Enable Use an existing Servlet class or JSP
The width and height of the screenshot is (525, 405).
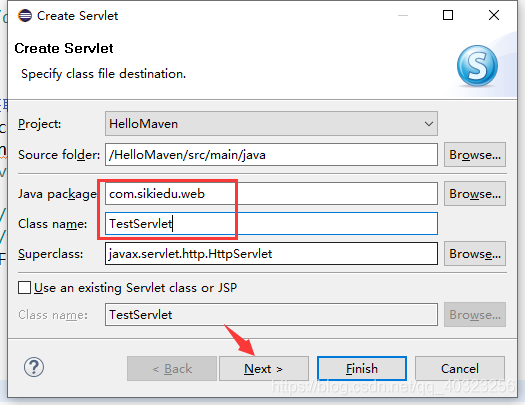coord(24,288)
